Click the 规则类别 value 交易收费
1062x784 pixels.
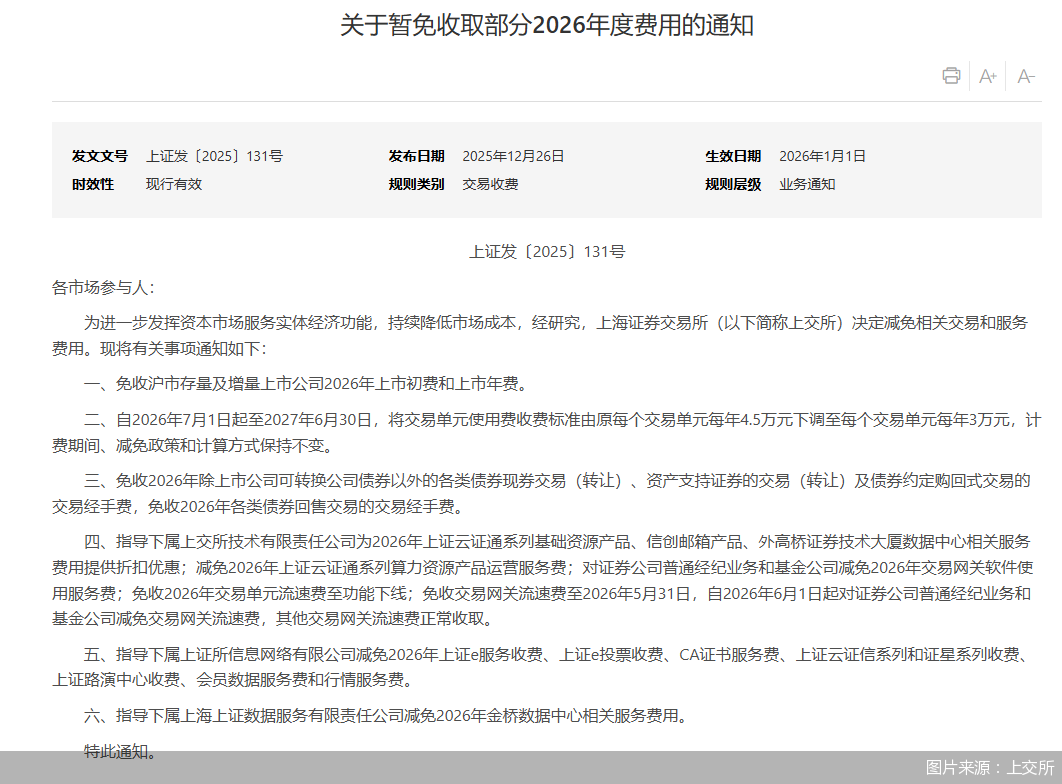[489, 184]
